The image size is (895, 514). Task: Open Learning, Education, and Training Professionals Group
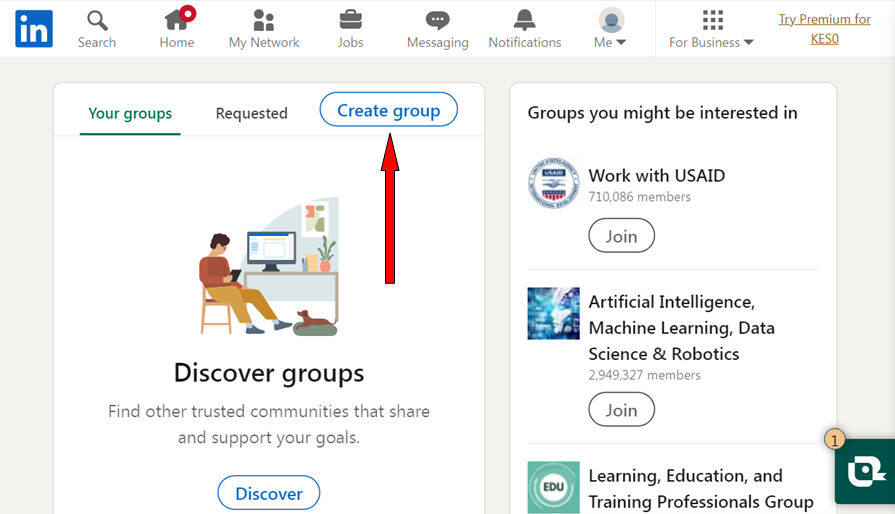[702, 489]
